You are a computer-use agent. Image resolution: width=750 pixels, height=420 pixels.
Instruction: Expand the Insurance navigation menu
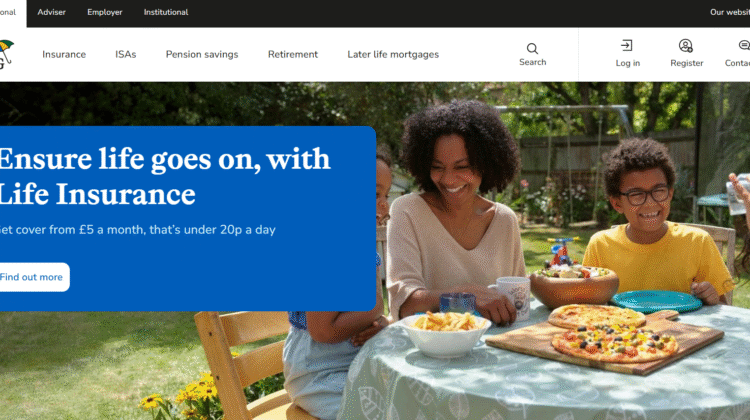[x=64, y=55]
